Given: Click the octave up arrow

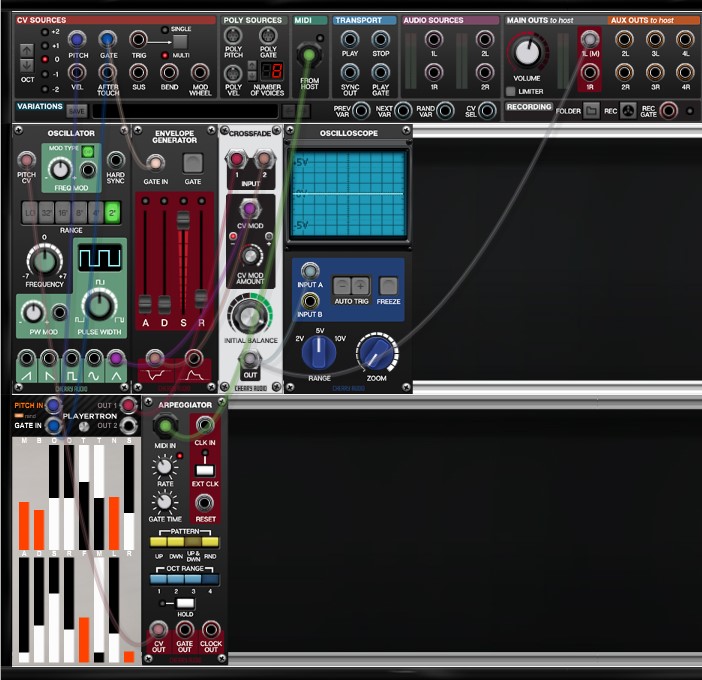Looking at the screenshot, I should (27, 50).
